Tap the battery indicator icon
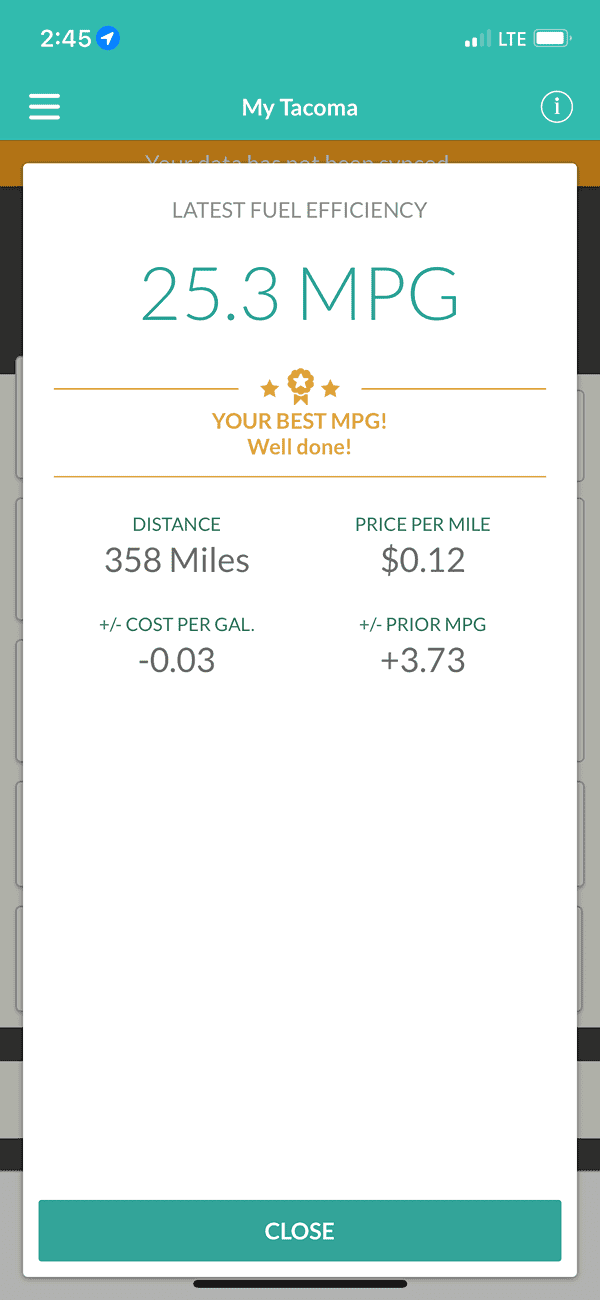 pyautogui.click(x=552, y=39)
